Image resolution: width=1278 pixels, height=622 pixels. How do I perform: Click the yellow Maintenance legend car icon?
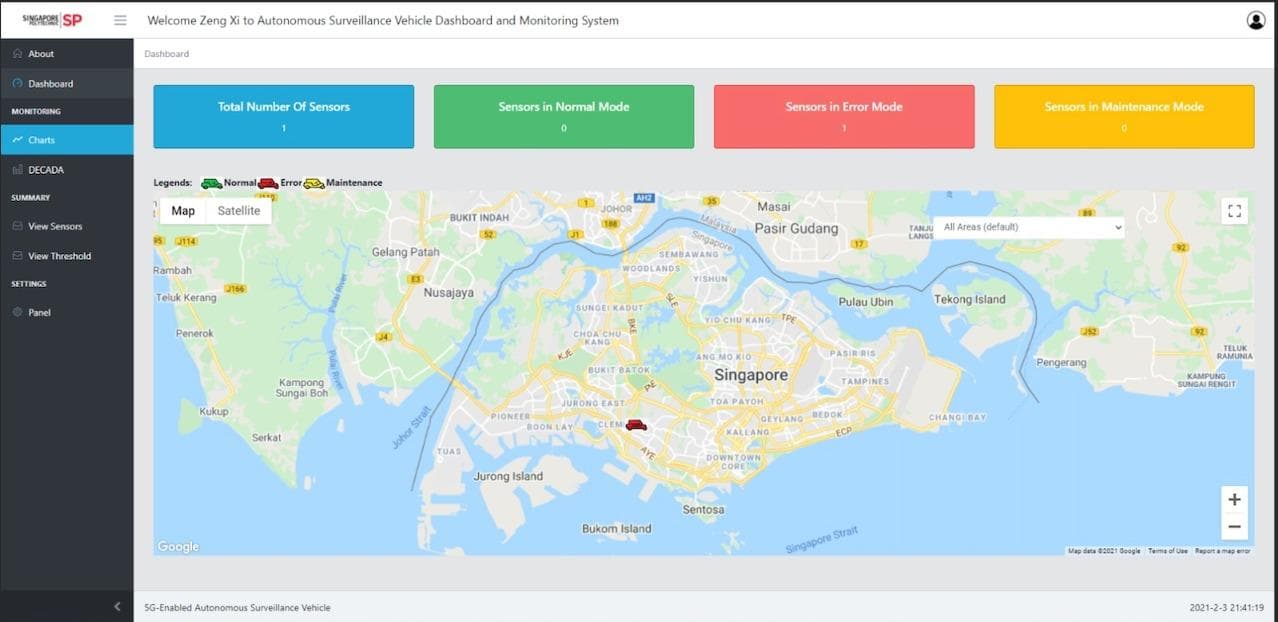[314, 183]
